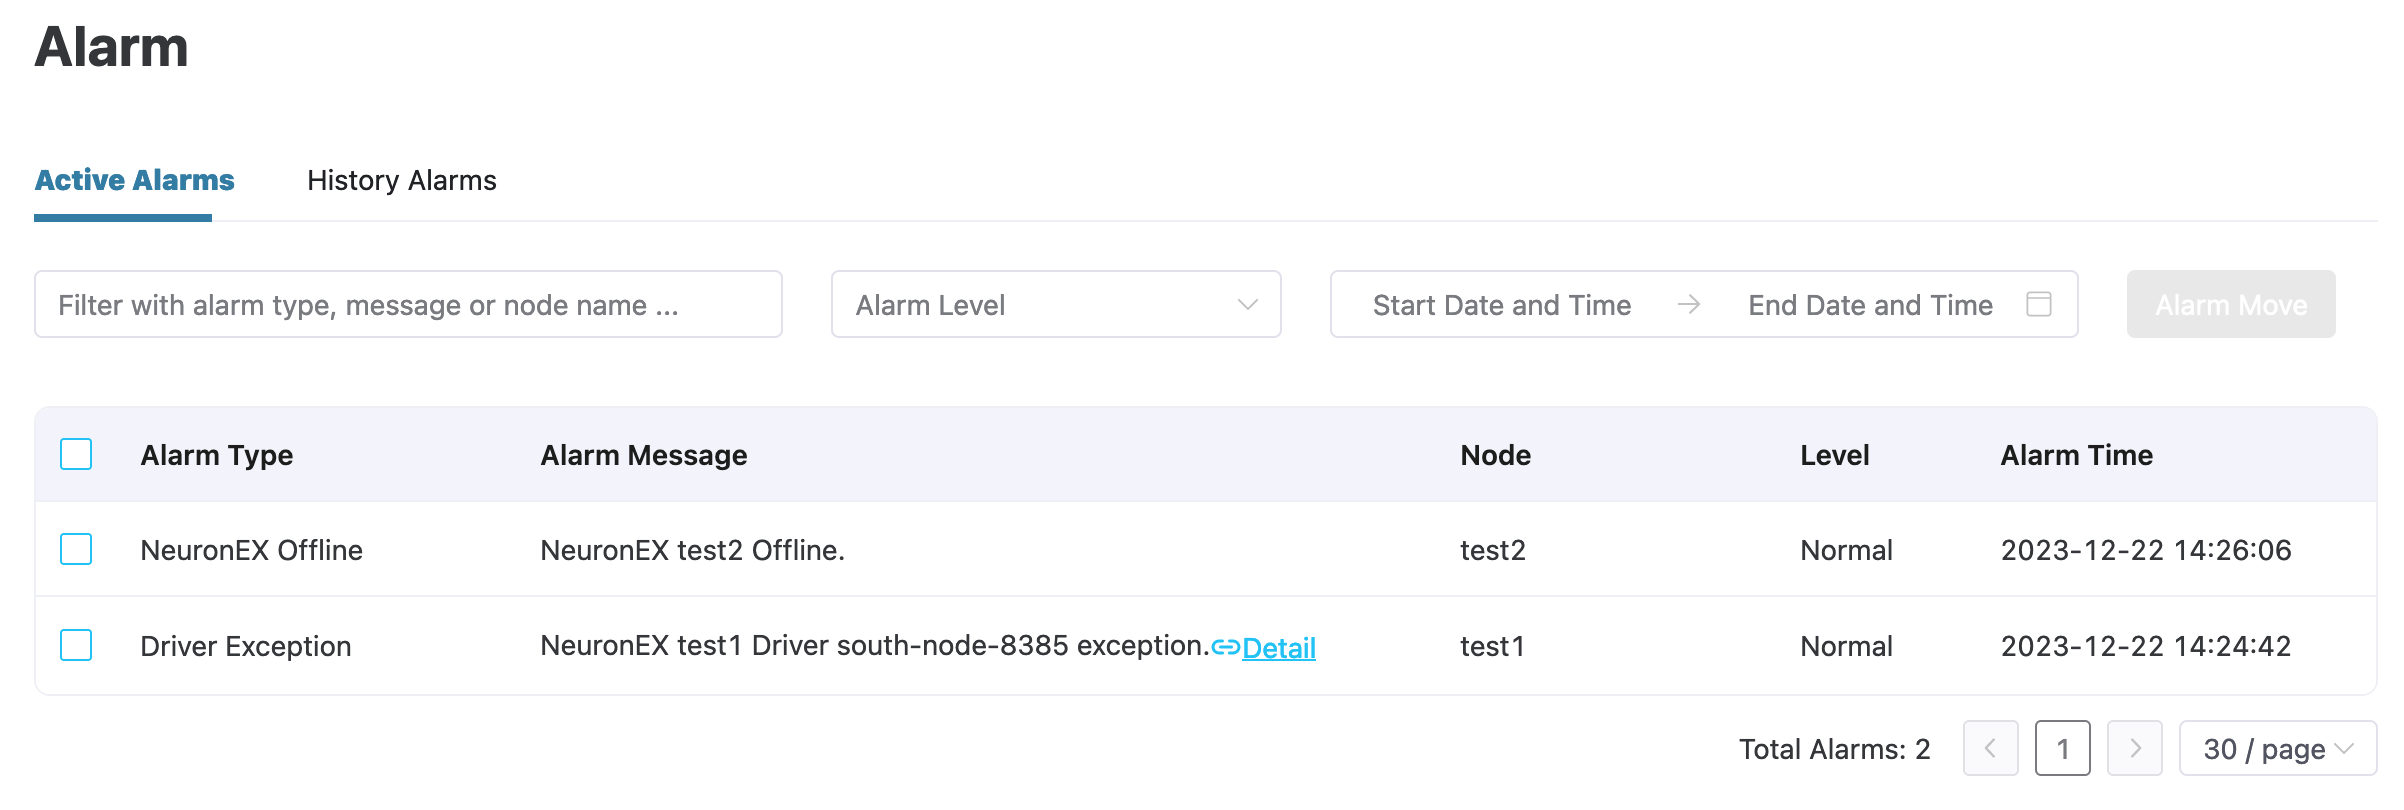Go to previous page with left chevron

(1990, 748)
